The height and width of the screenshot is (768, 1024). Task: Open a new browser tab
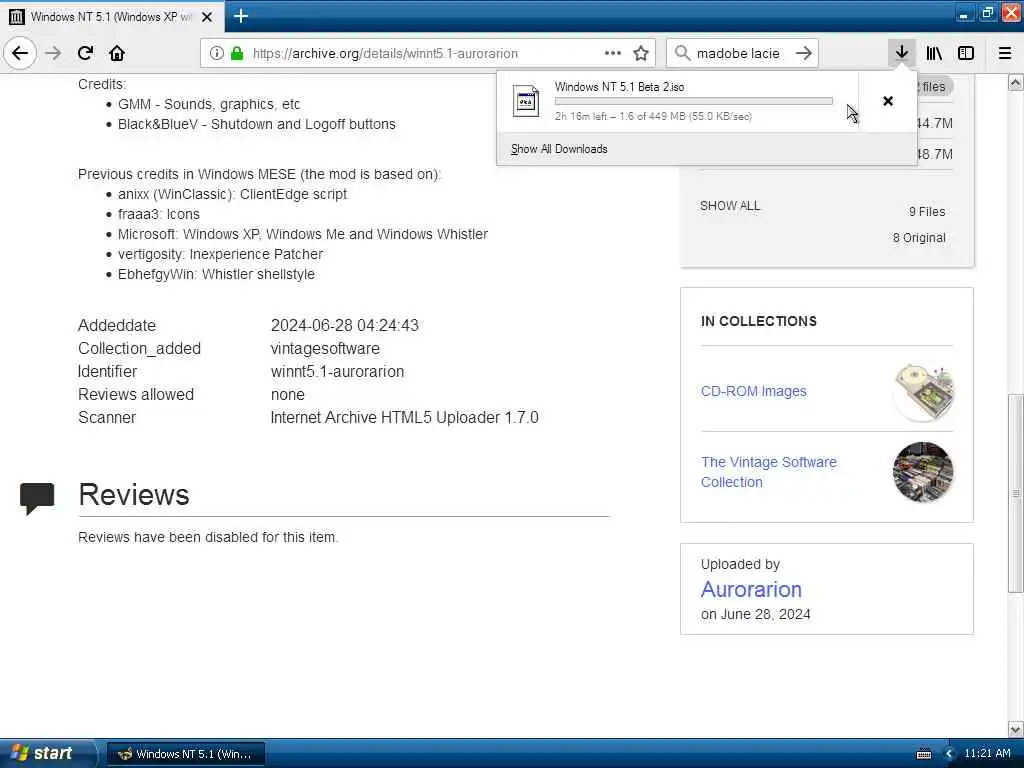[240, 16]
